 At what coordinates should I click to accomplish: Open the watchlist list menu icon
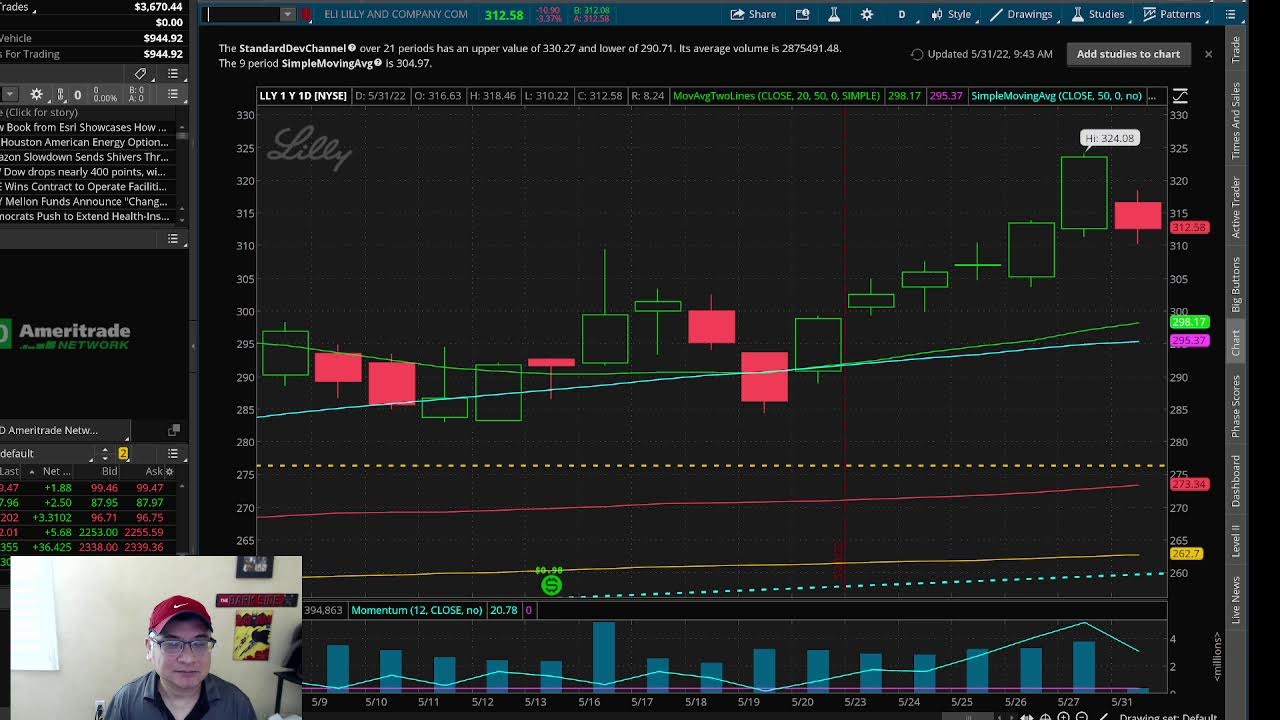click(x=173, y=454)
